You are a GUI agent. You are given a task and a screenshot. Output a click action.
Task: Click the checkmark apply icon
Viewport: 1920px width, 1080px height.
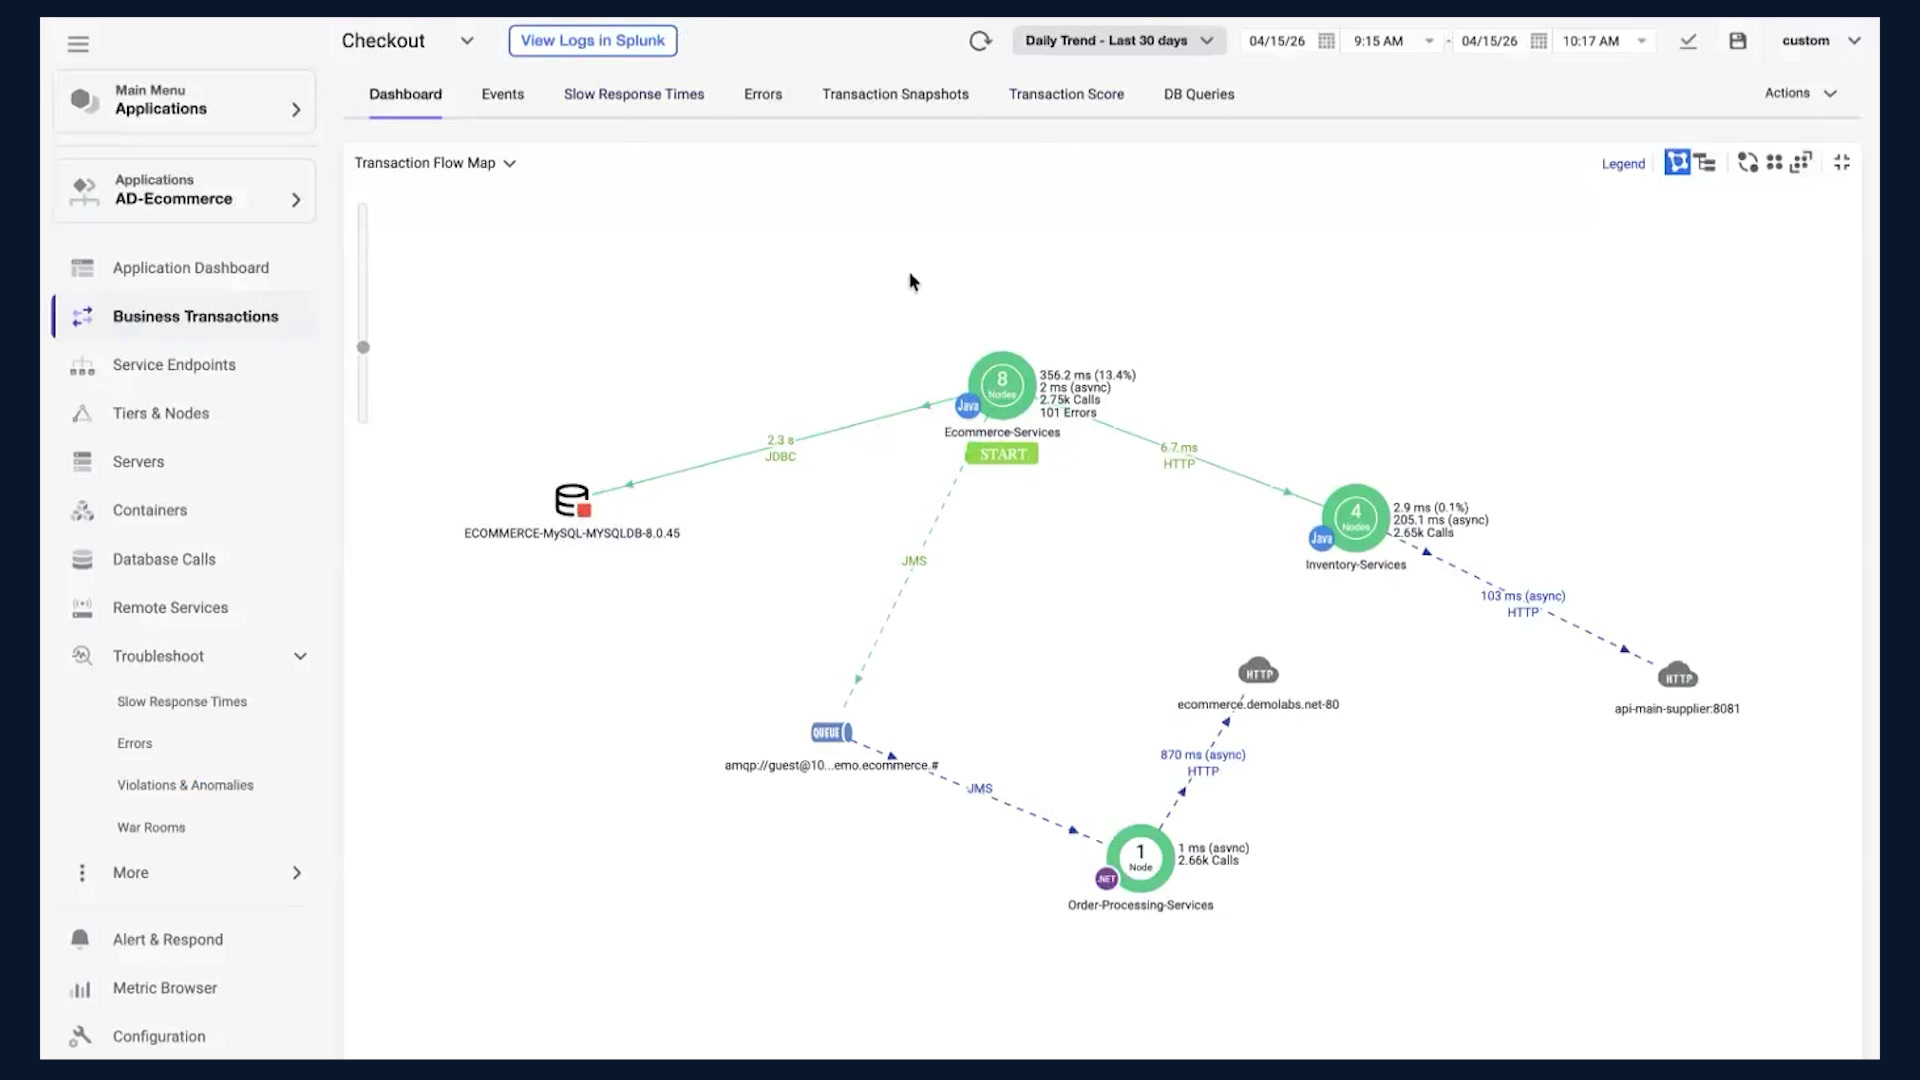click(1688, 41)
